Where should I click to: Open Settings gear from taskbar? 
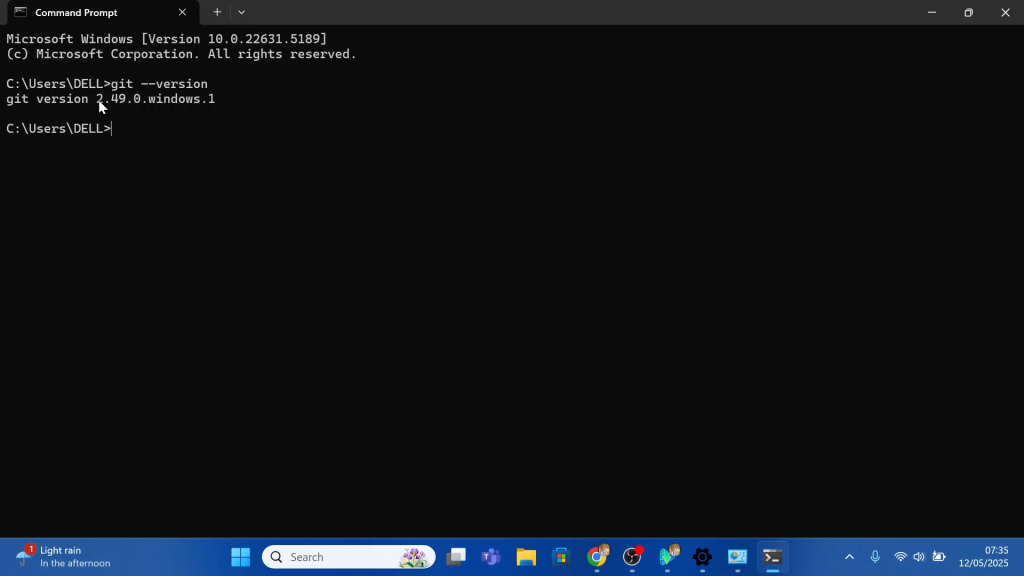point(703,557)
